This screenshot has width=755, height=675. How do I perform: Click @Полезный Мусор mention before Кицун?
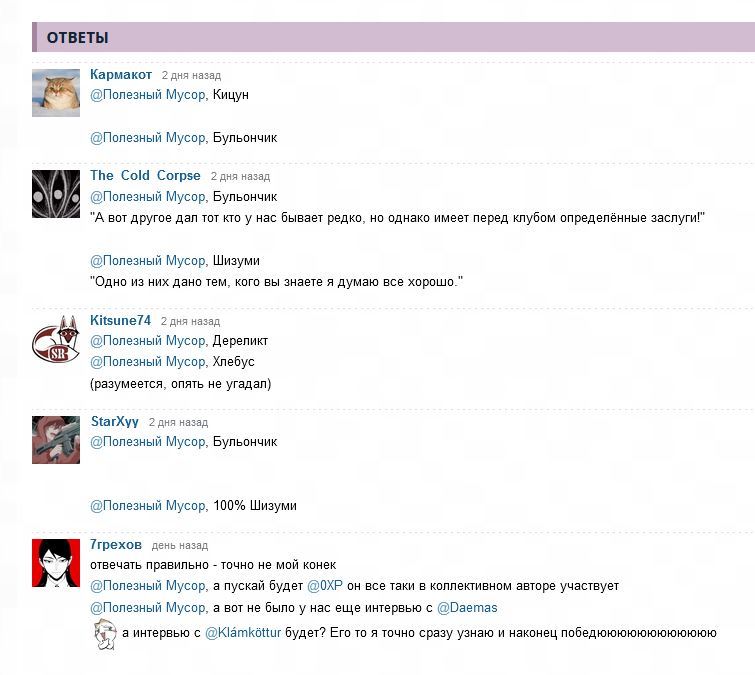click(148, 95)
